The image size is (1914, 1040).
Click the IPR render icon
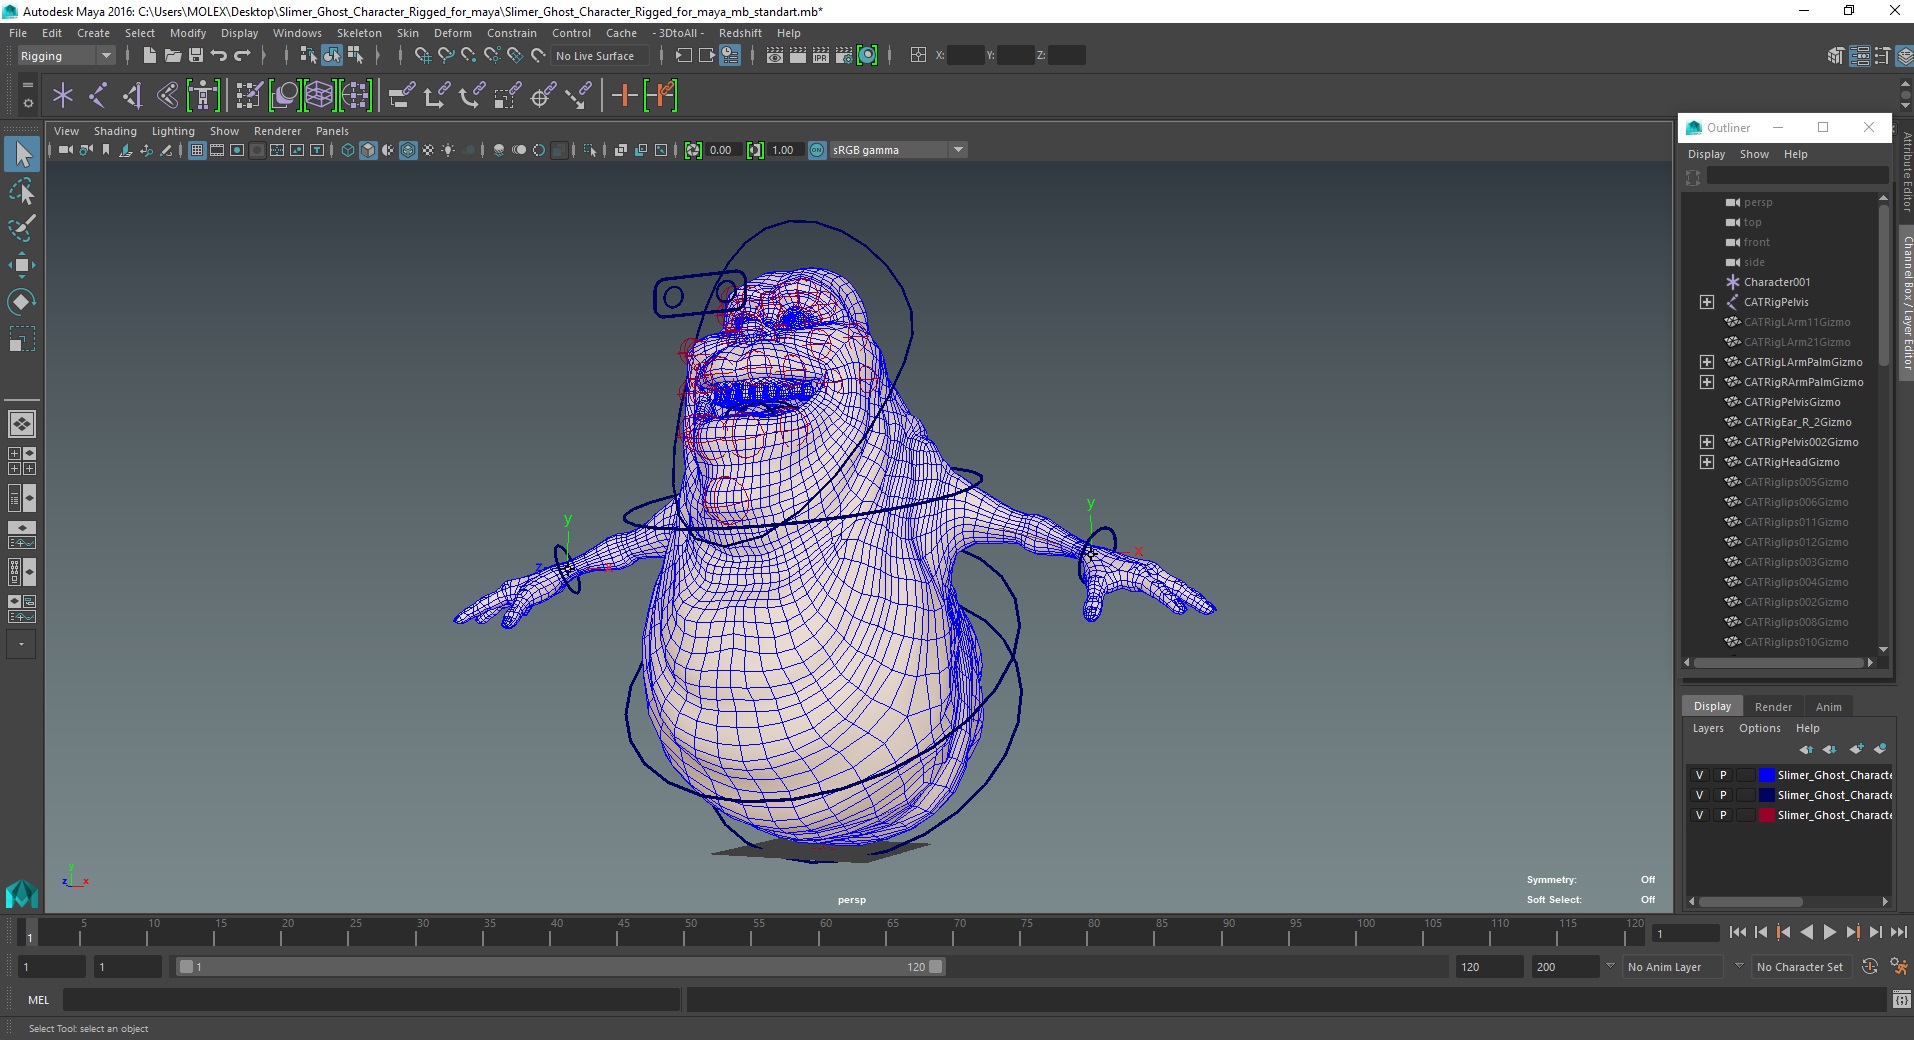pyautogui.click(x=821, y=56)
